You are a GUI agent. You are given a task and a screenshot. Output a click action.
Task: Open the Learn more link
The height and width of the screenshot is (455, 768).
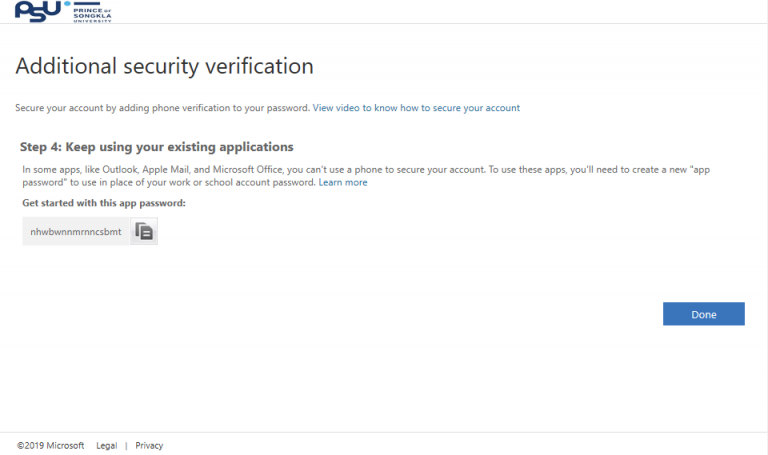(x=343, y=183)
